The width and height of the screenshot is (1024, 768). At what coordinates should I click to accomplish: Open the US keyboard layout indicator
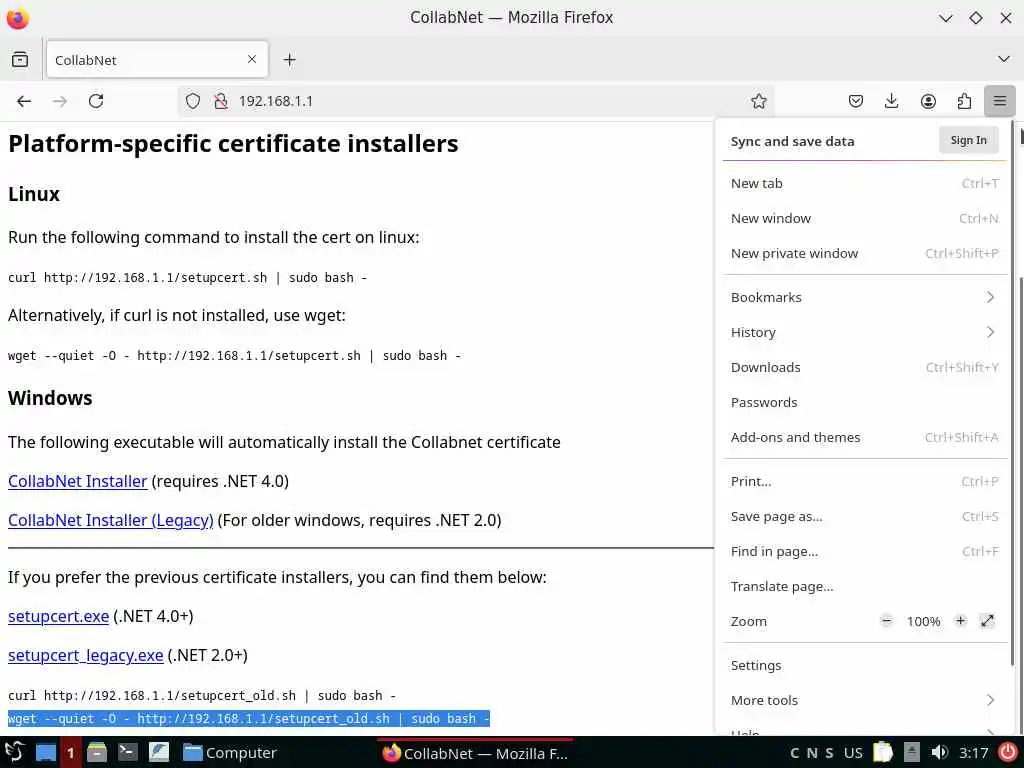click(853, 753)
